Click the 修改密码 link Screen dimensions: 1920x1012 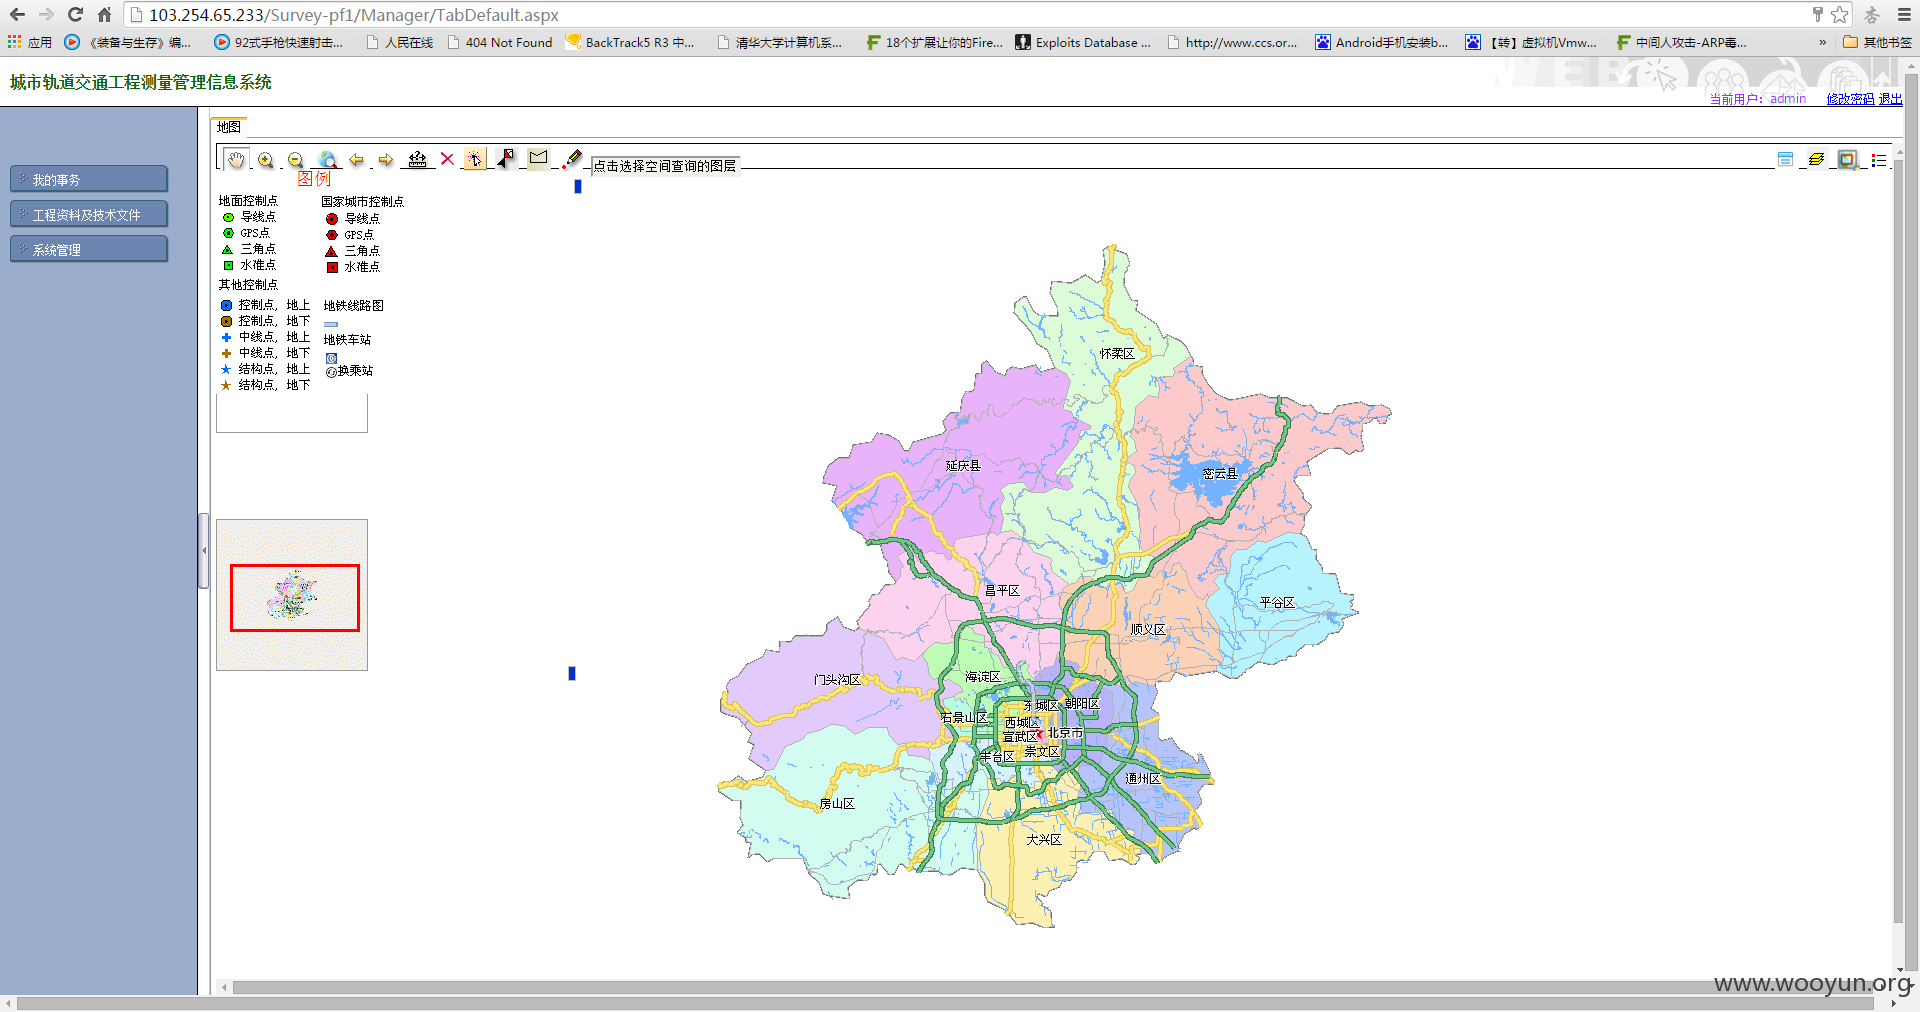pos(1850,99)
